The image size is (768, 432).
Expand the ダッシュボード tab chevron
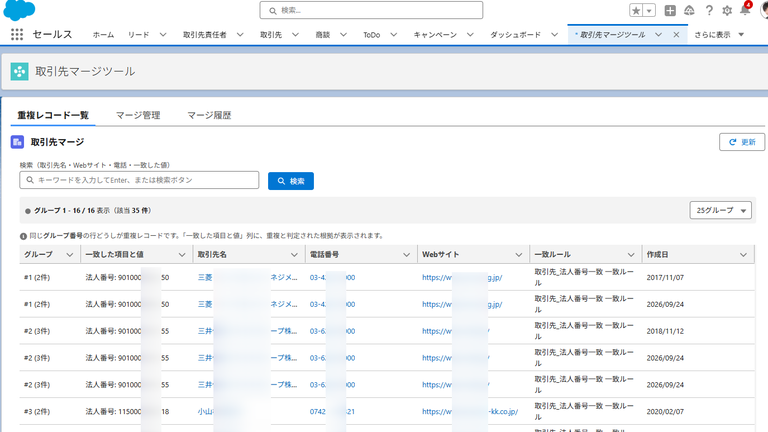[554, 35]
